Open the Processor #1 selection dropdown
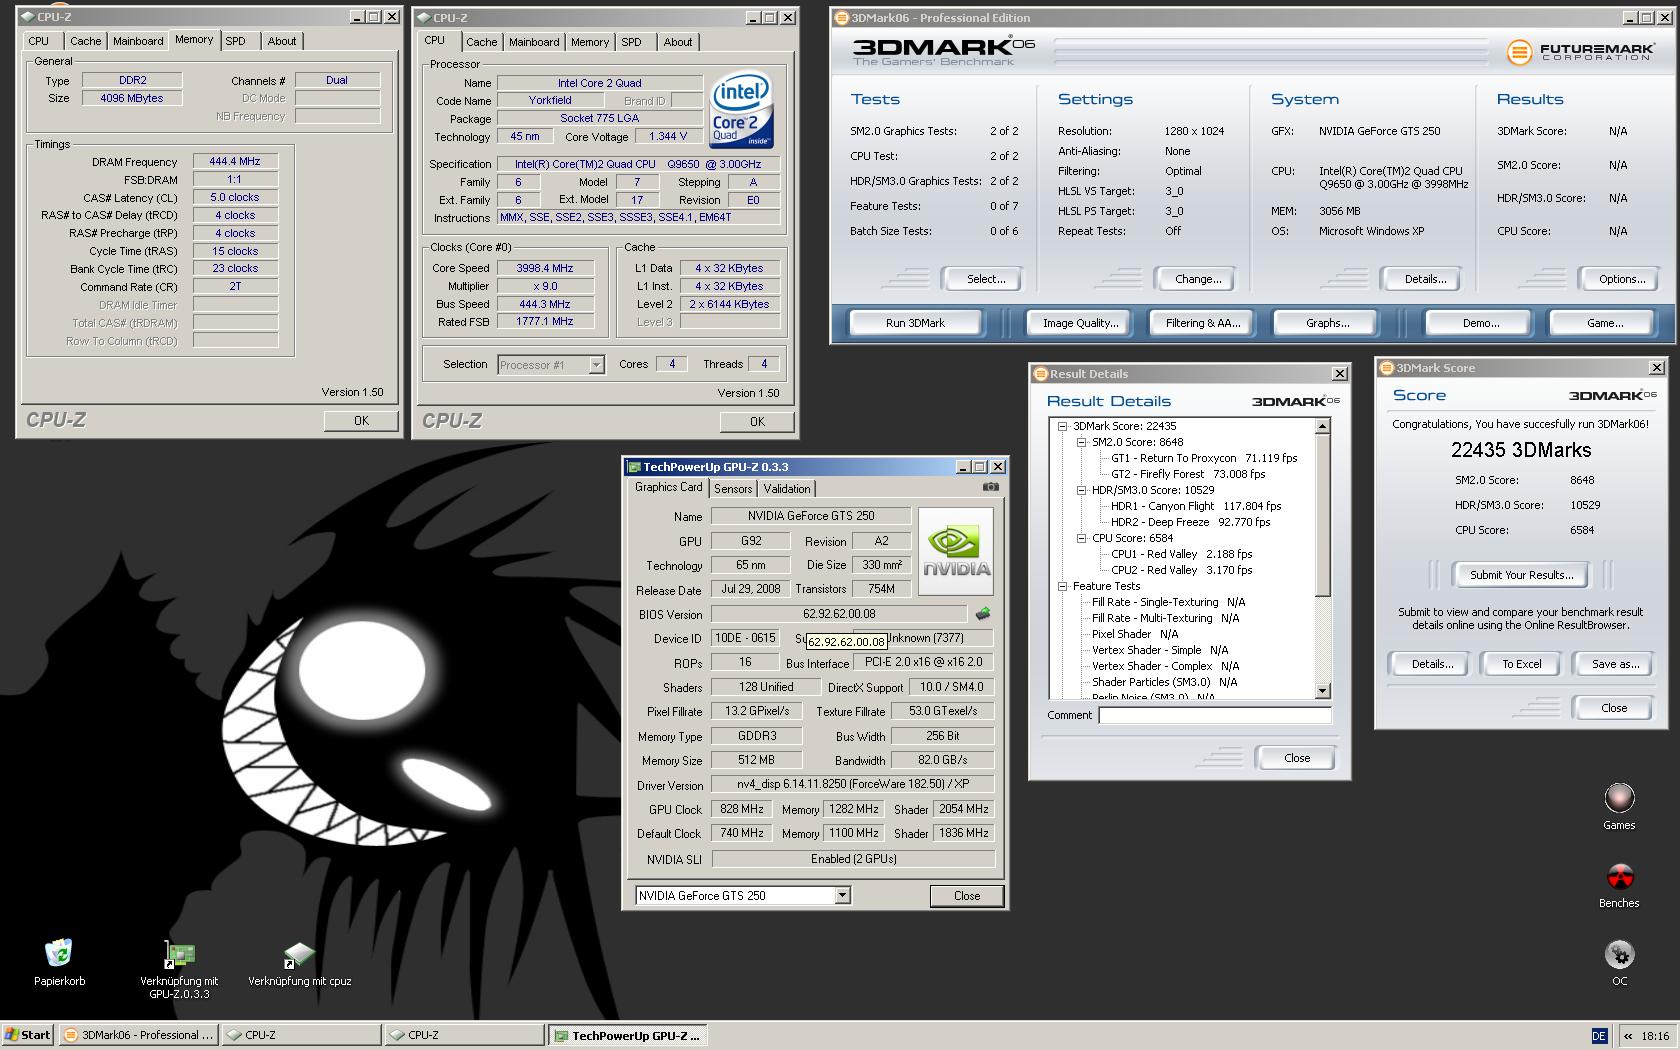 tap(596, 365)
